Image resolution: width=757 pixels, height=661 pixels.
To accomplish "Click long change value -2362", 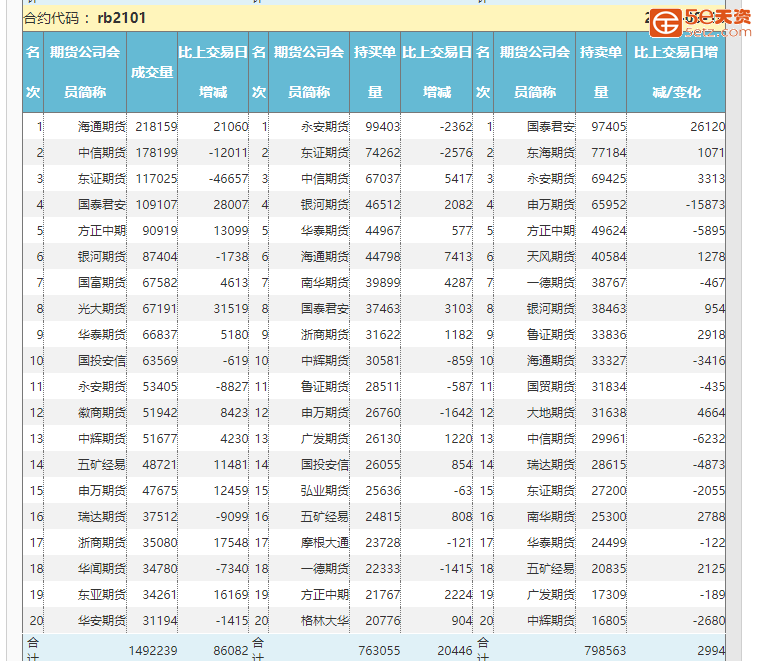I will [x=456, y=127].
